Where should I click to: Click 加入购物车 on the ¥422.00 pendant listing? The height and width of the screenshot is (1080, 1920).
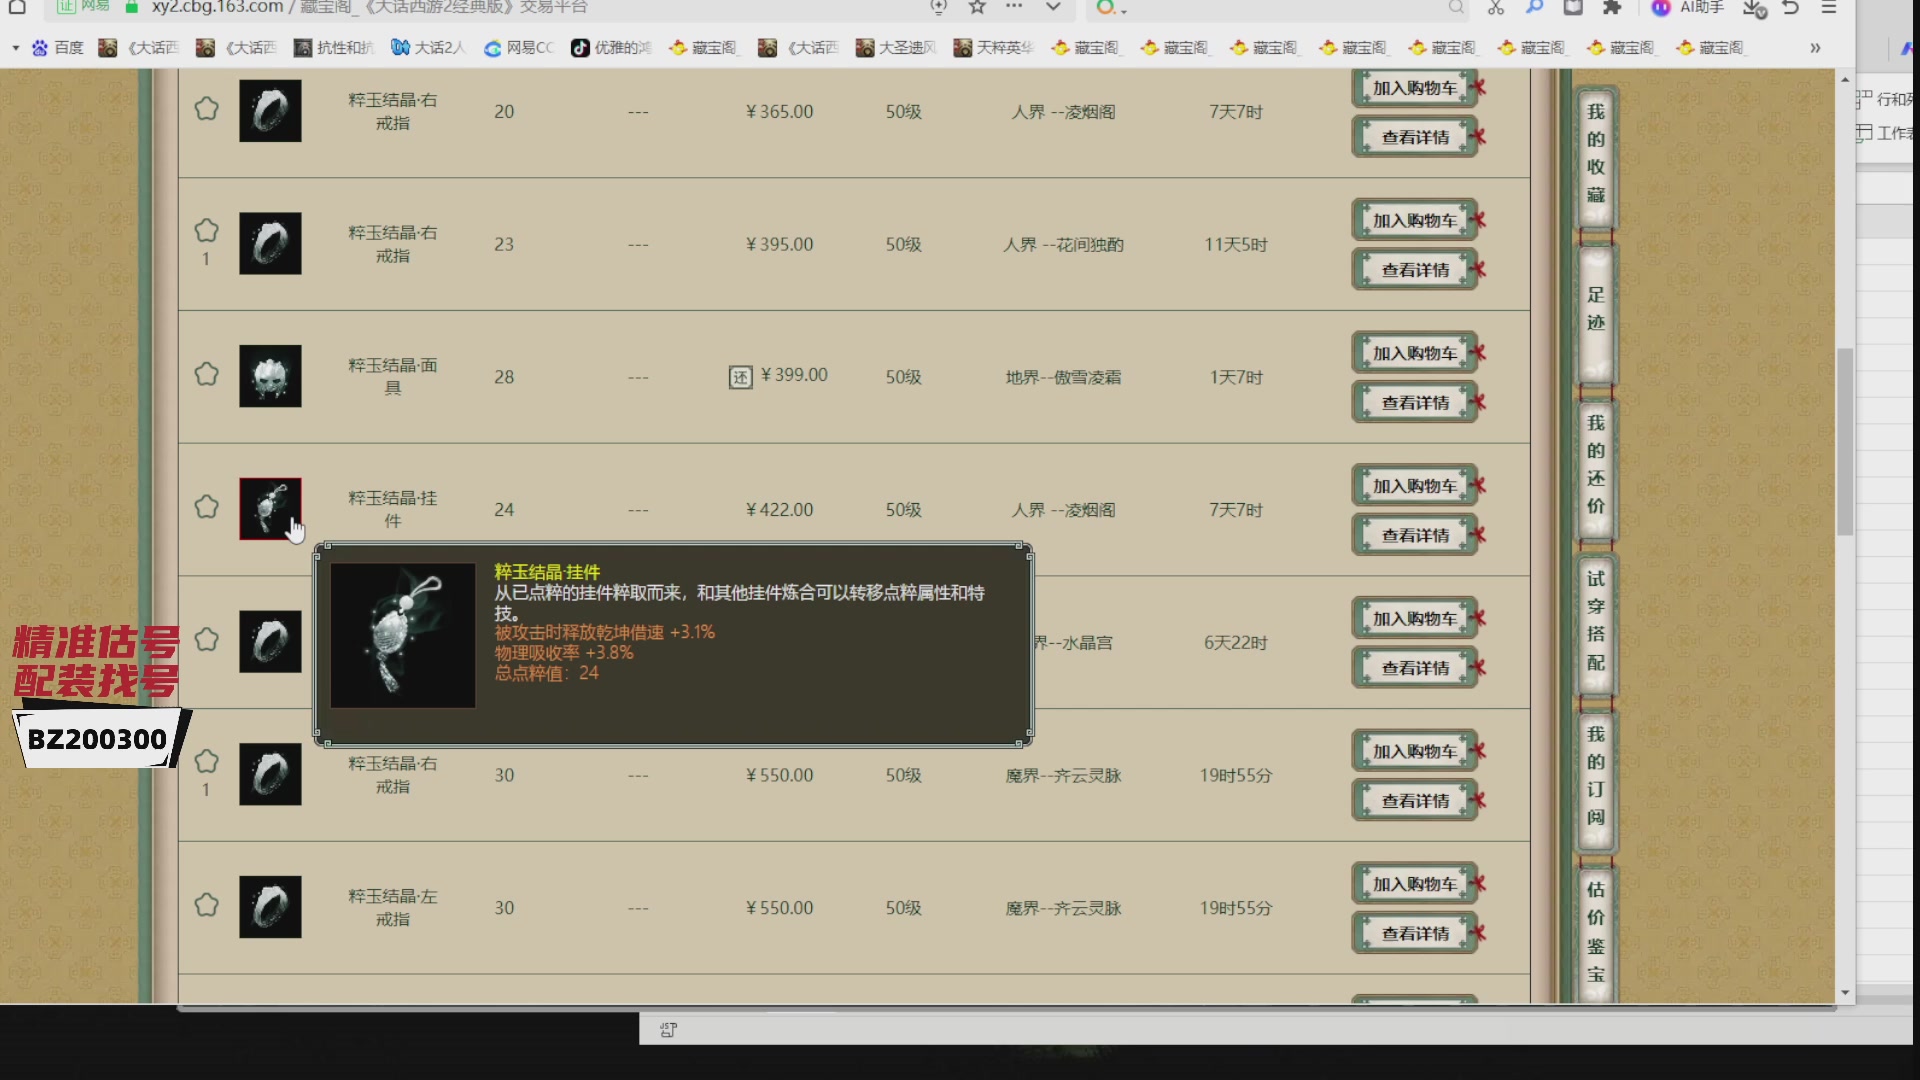1414,484
